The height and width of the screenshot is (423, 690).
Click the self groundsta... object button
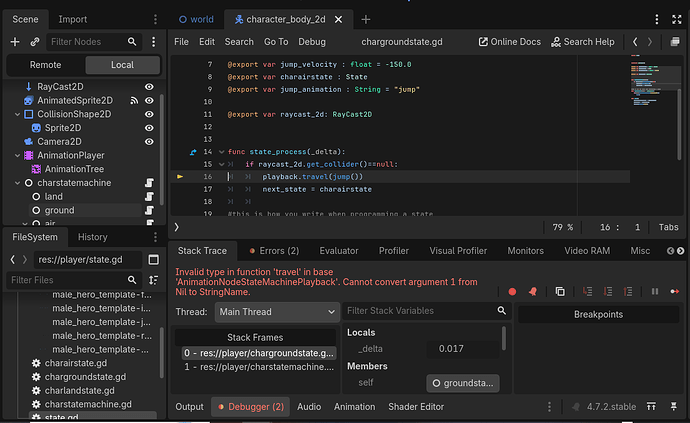[x=462, y=383]
